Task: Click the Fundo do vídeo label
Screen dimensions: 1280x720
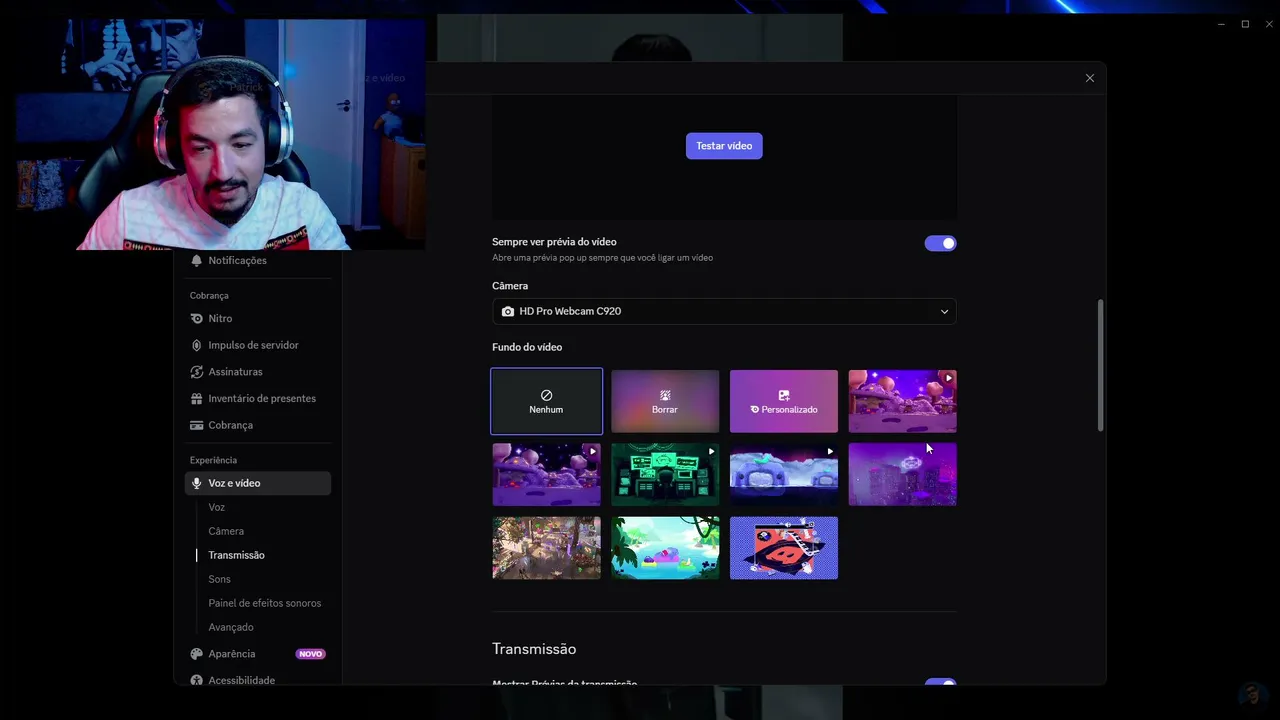Action: point(527,347)
